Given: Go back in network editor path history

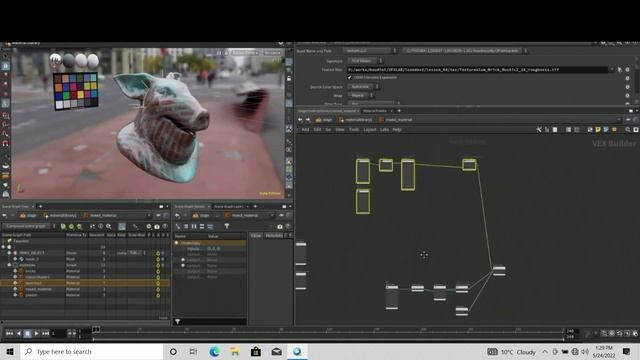Looking at the screenshot, I should [300, 120].
